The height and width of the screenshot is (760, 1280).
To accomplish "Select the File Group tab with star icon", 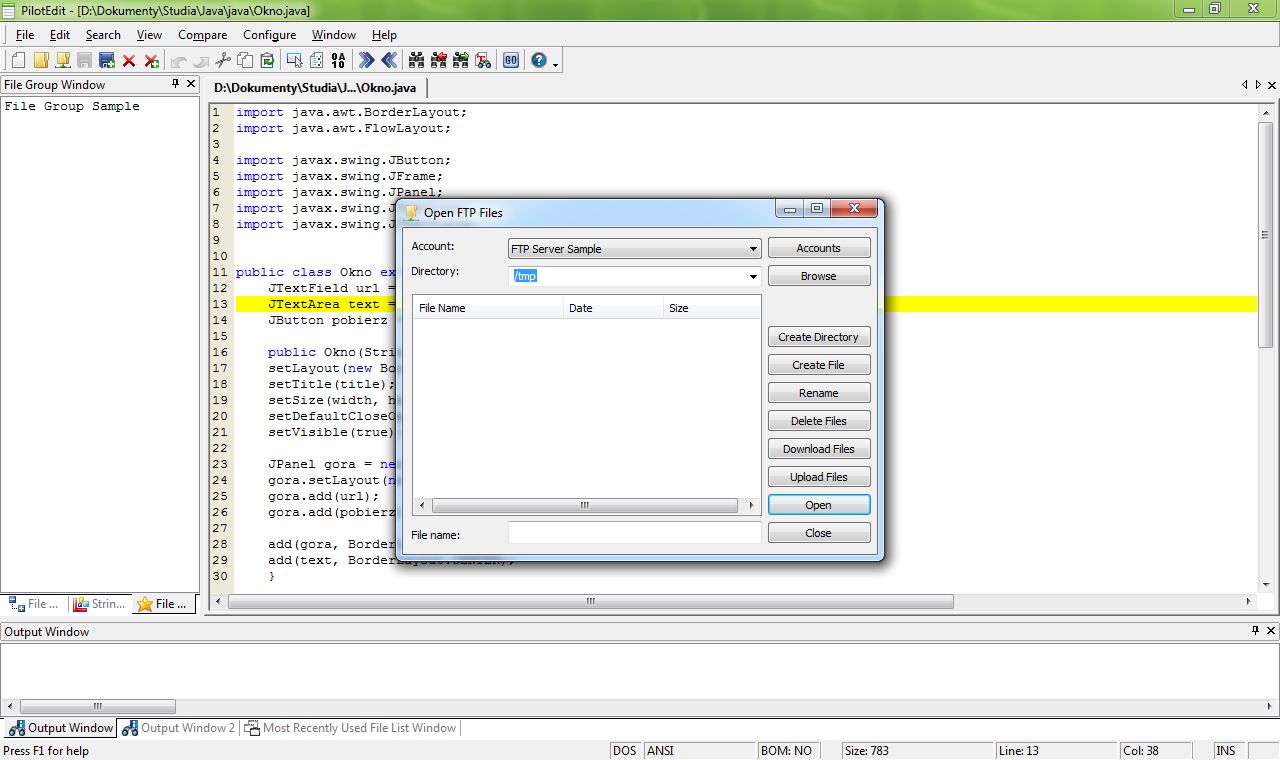I will pos(164,604).
